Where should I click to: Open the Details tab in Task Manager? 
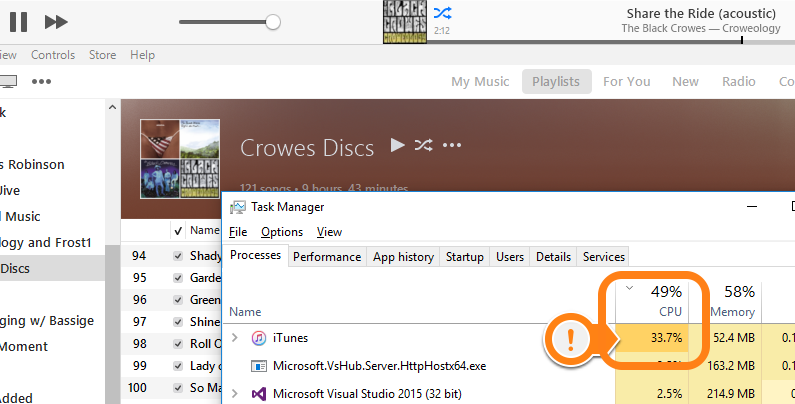(x=553, y=257)
